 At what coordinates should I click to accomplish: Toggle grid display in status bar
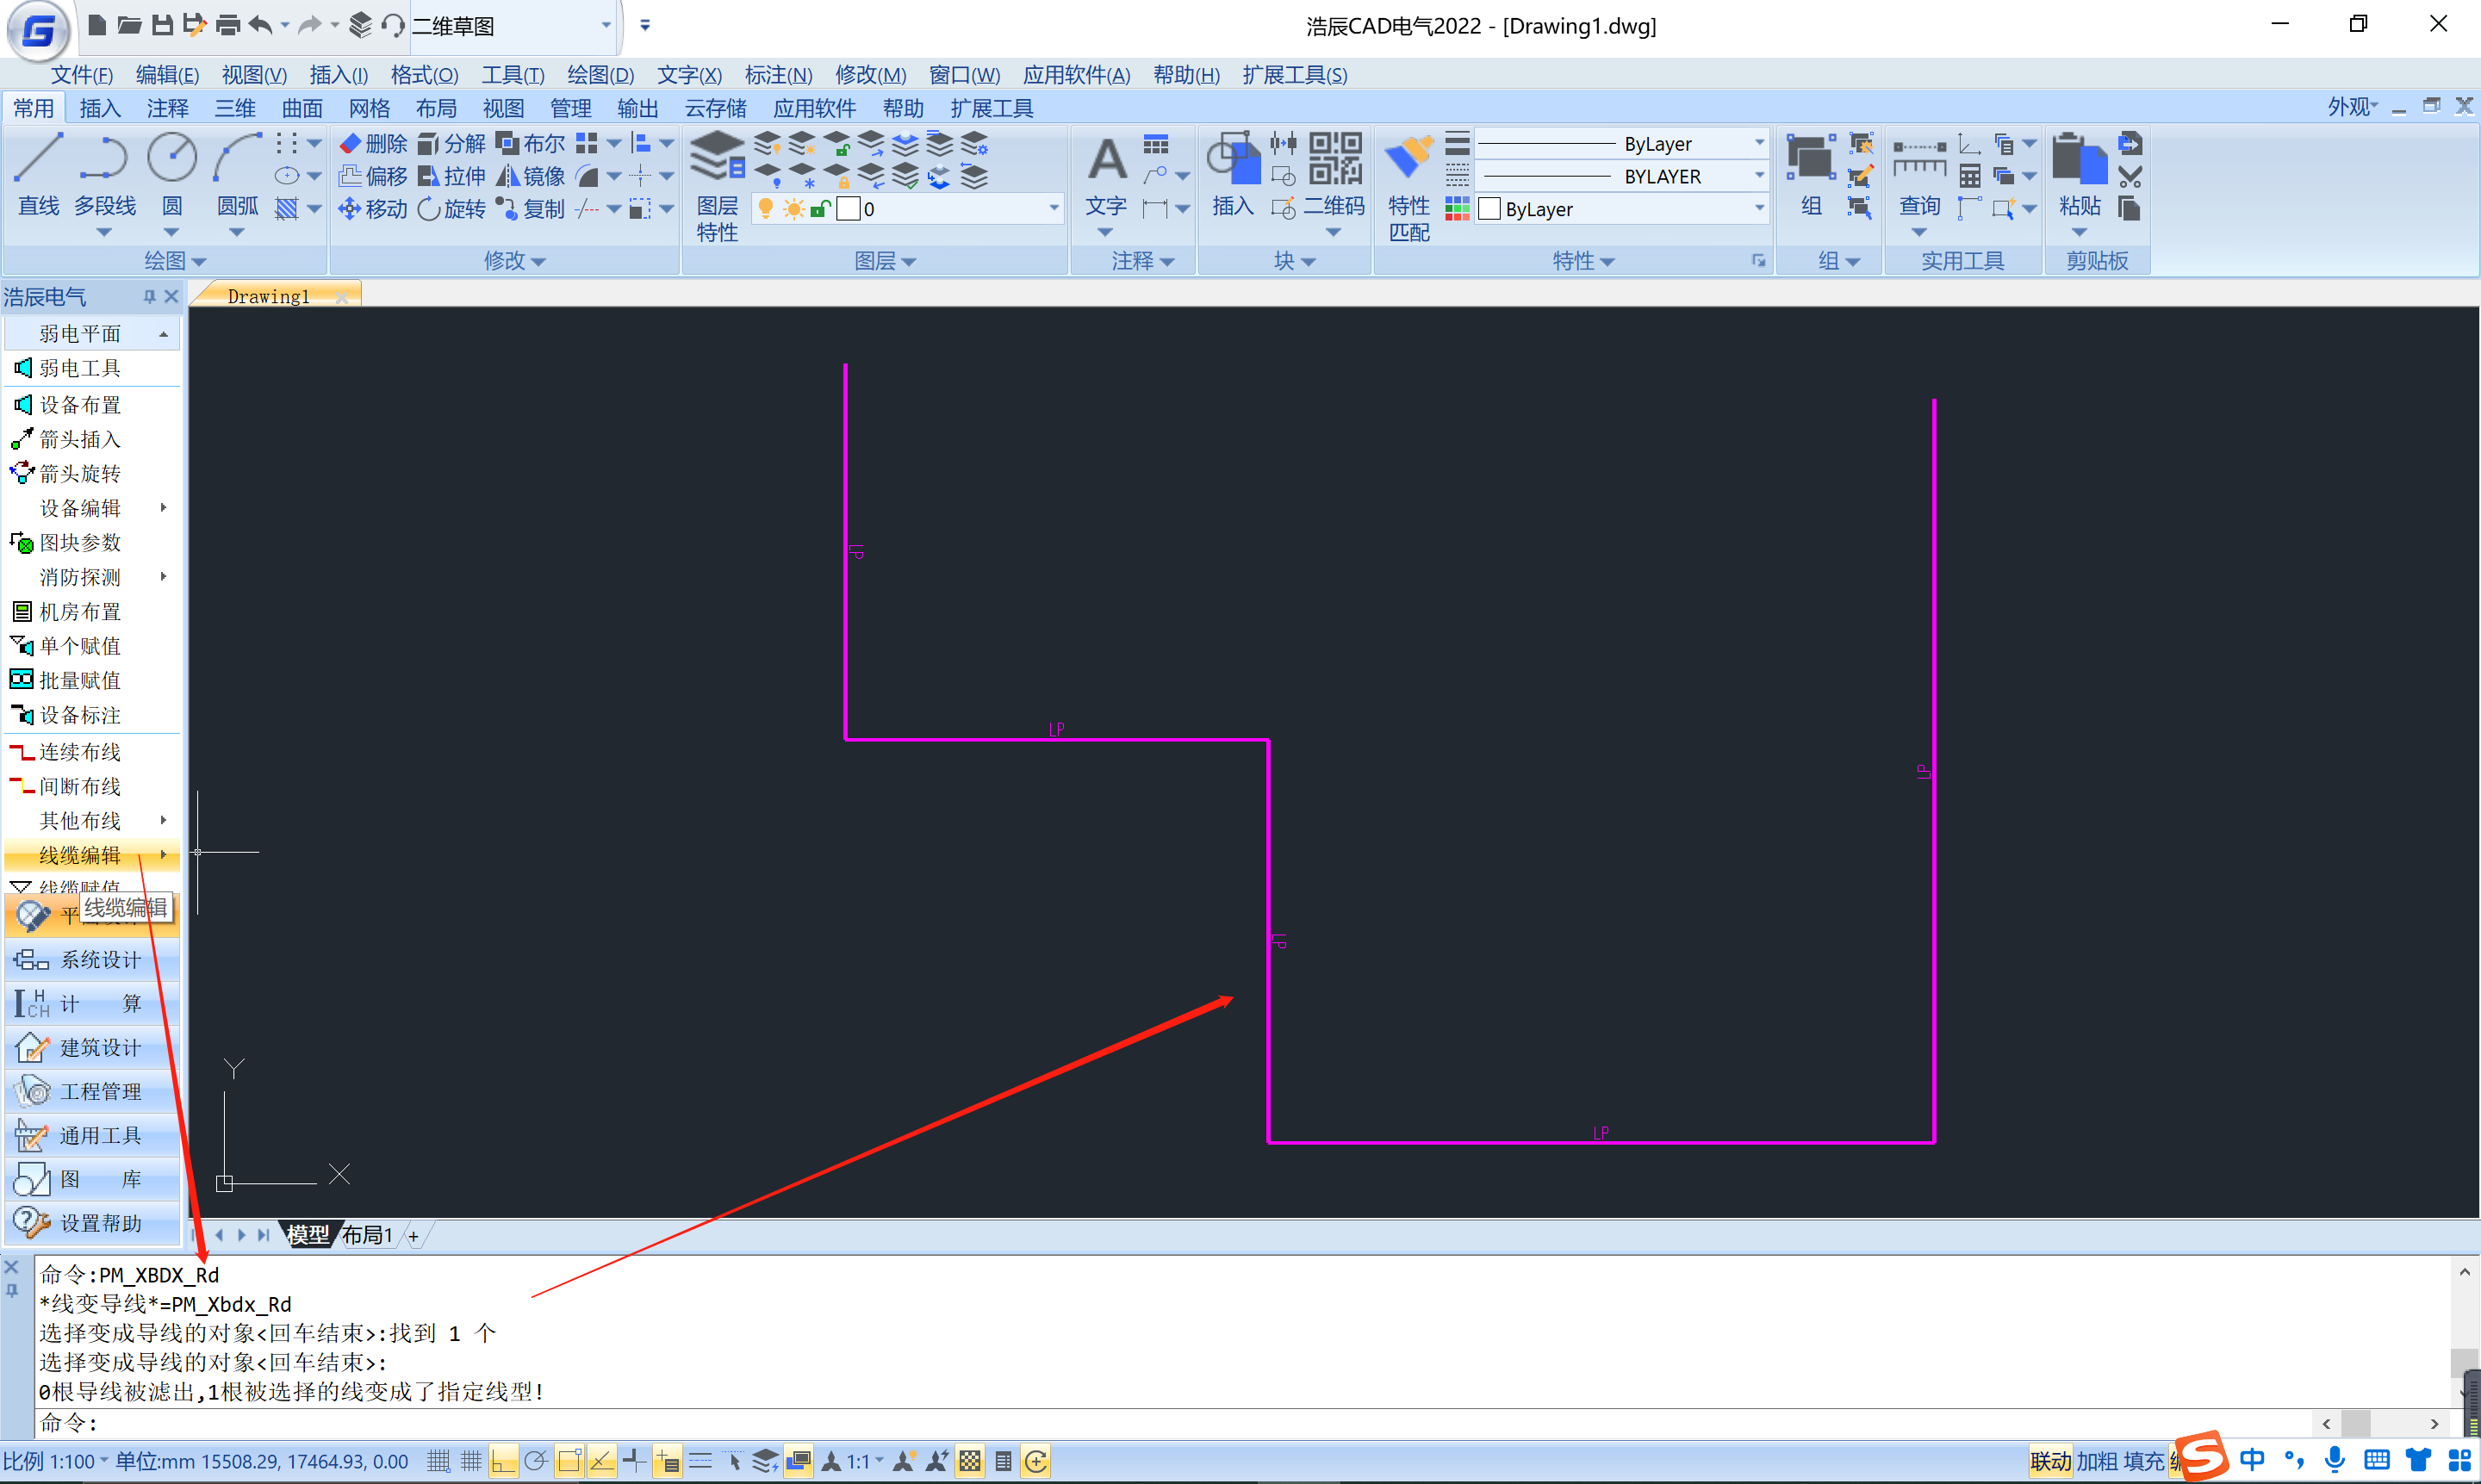(x=470, y=1462)
